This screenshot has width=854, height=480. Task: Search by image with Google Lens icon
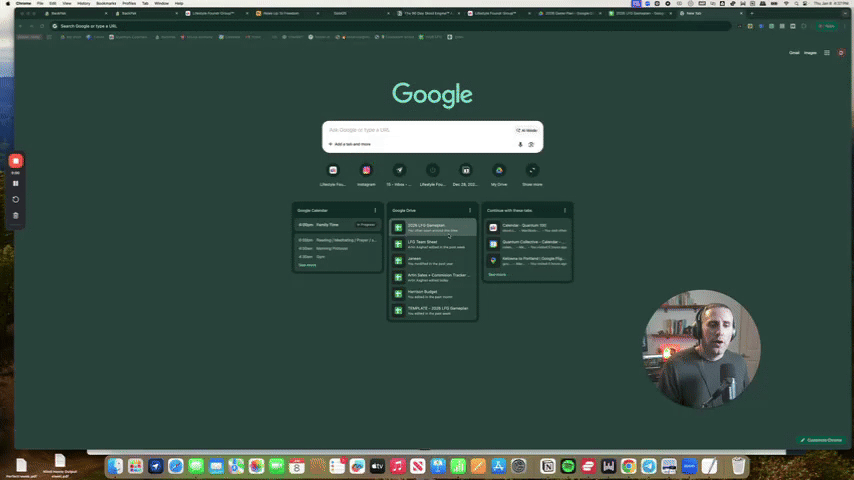tap(531, 144)
